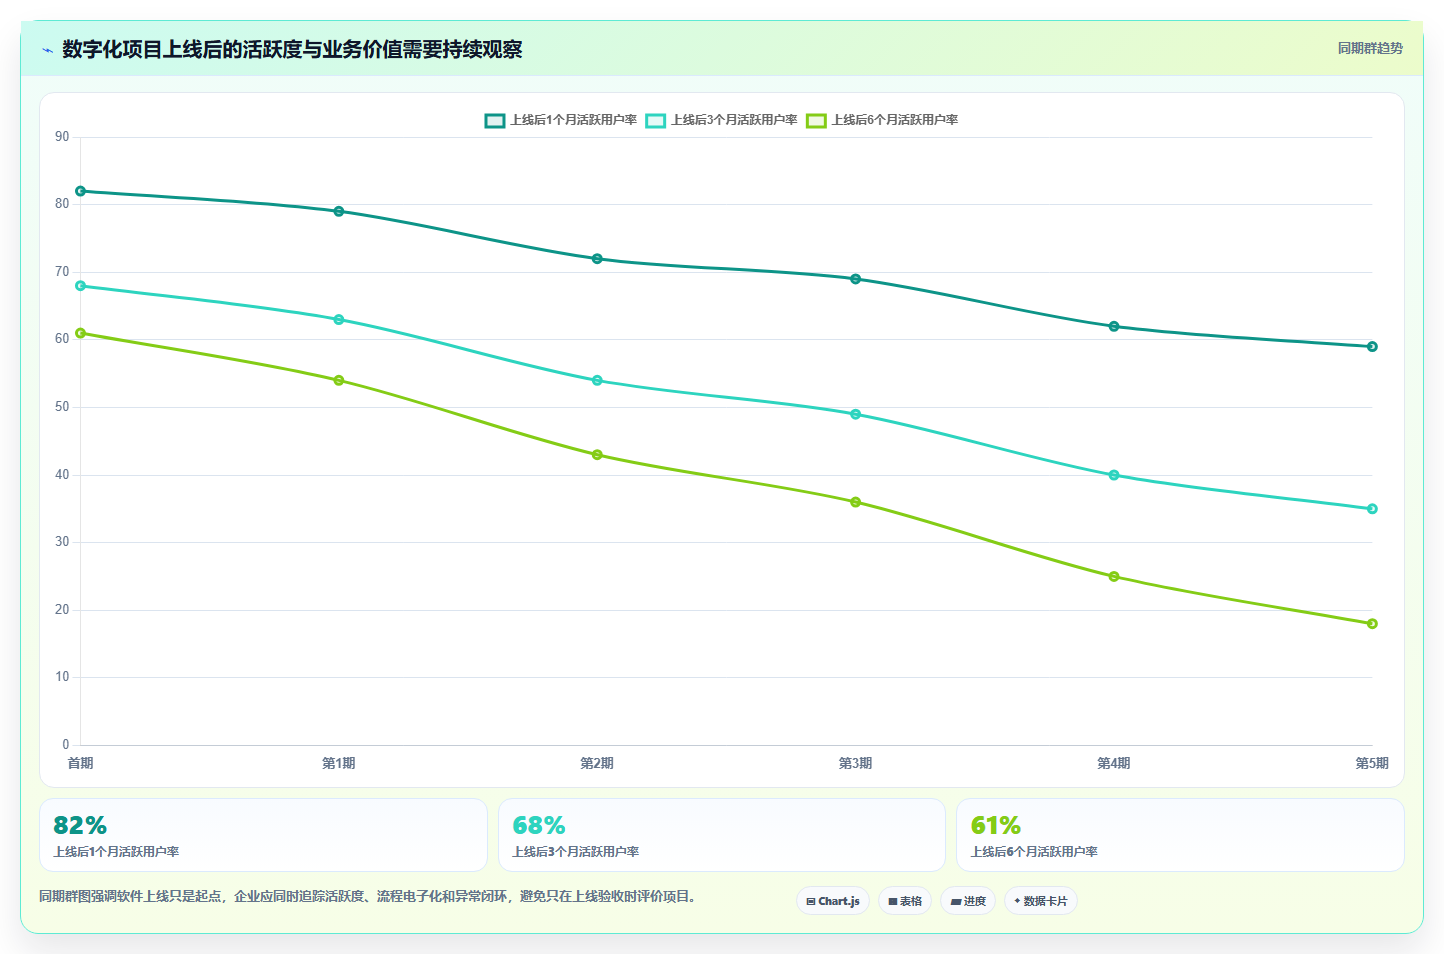Click the y-axis label 90

coord(62,137)
